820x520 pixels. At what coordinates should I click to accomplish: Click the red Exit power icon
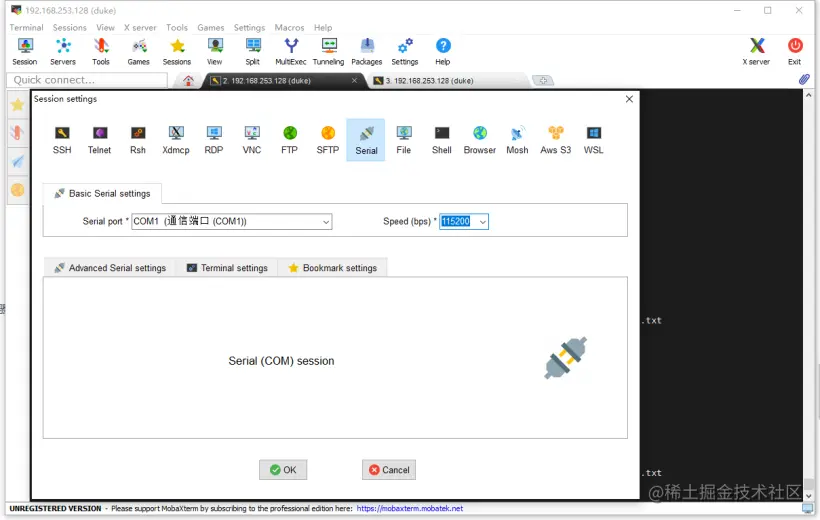click(795, 52)
